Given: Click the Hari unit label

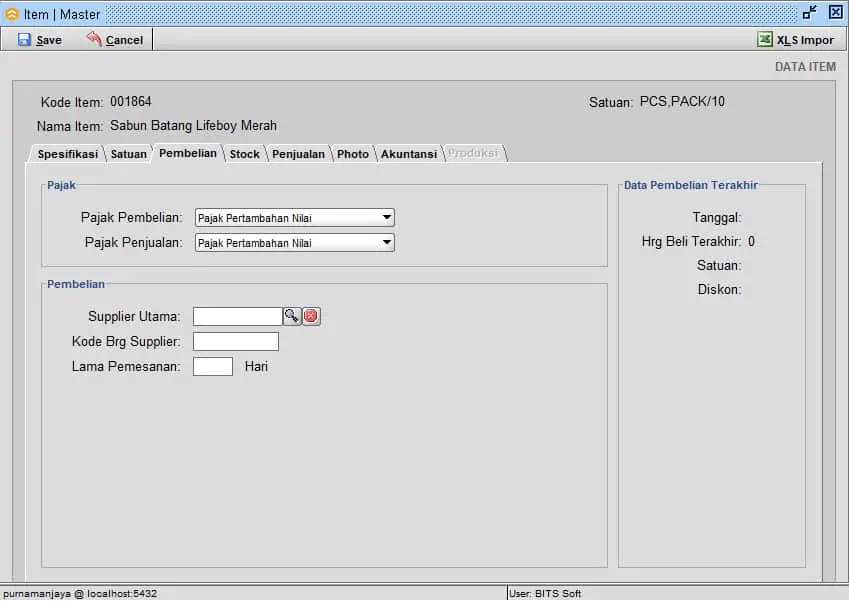Looking at the screenshot, I should [256, 367].
